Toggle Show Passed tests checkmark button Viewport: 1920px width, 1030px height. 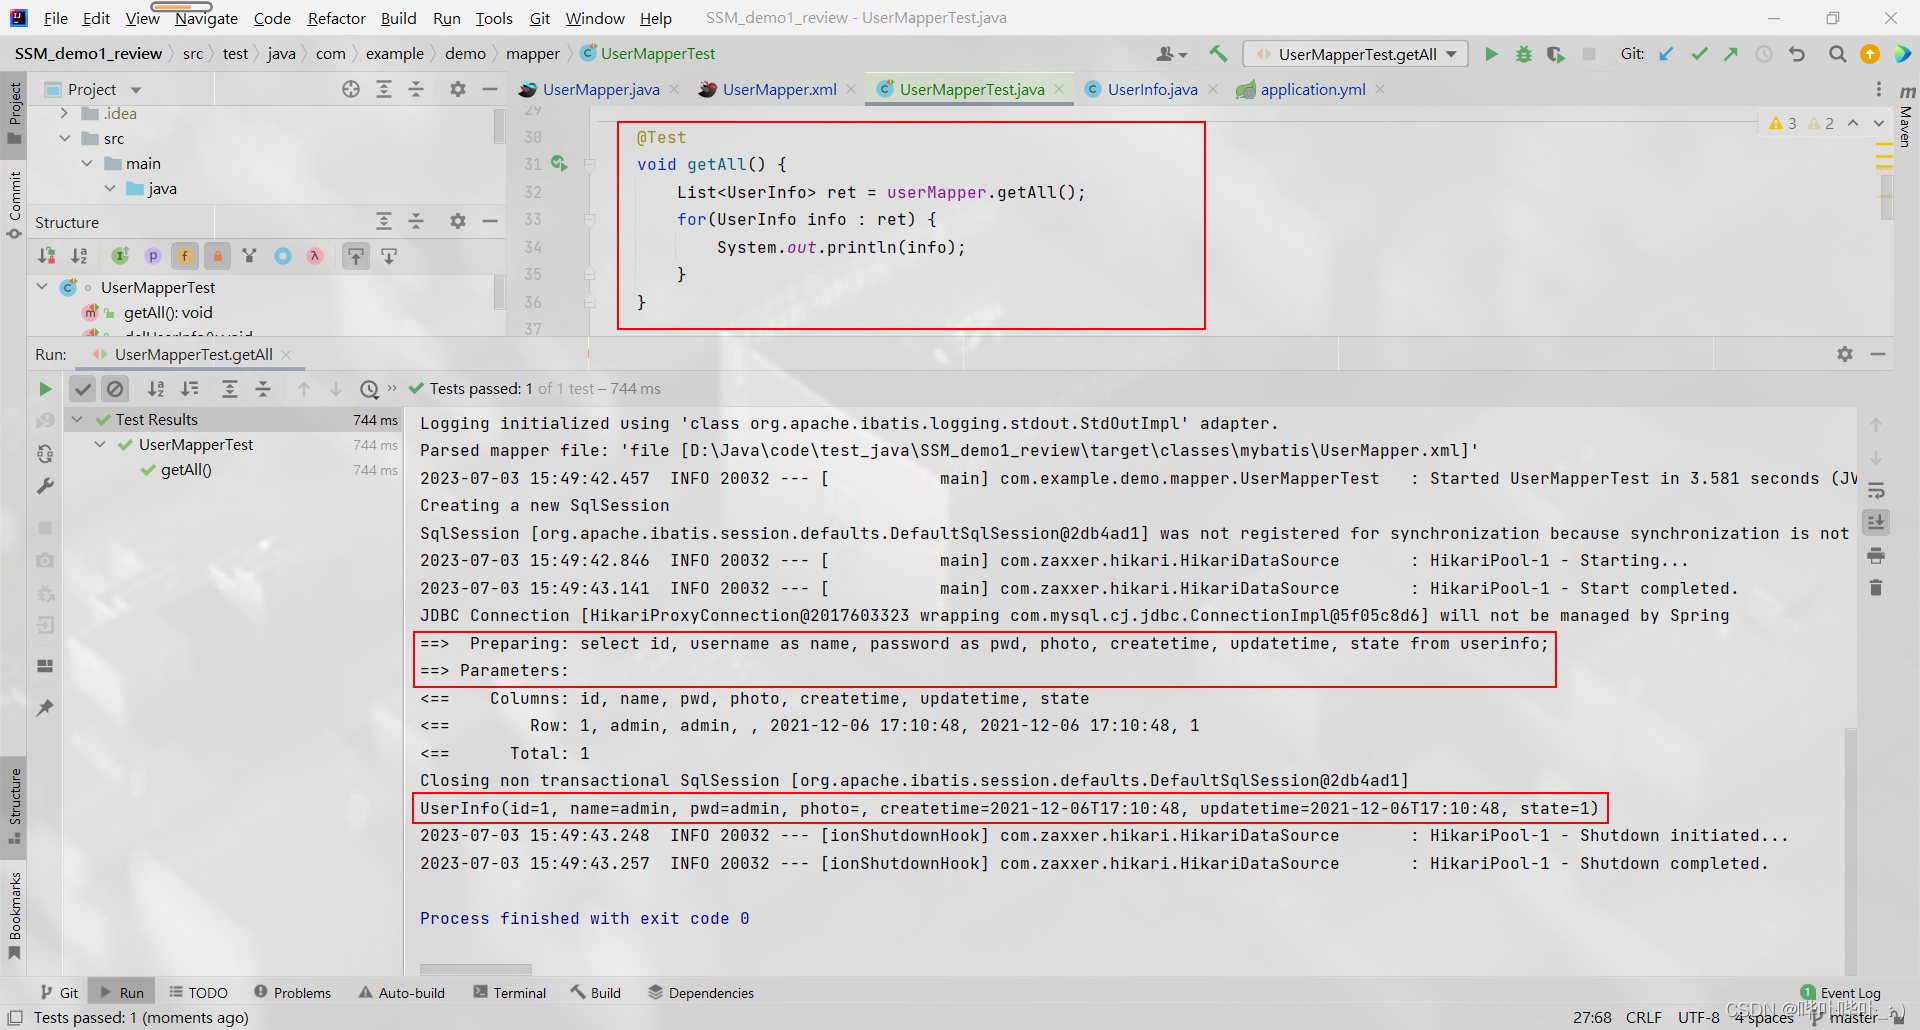pos(83,389)
